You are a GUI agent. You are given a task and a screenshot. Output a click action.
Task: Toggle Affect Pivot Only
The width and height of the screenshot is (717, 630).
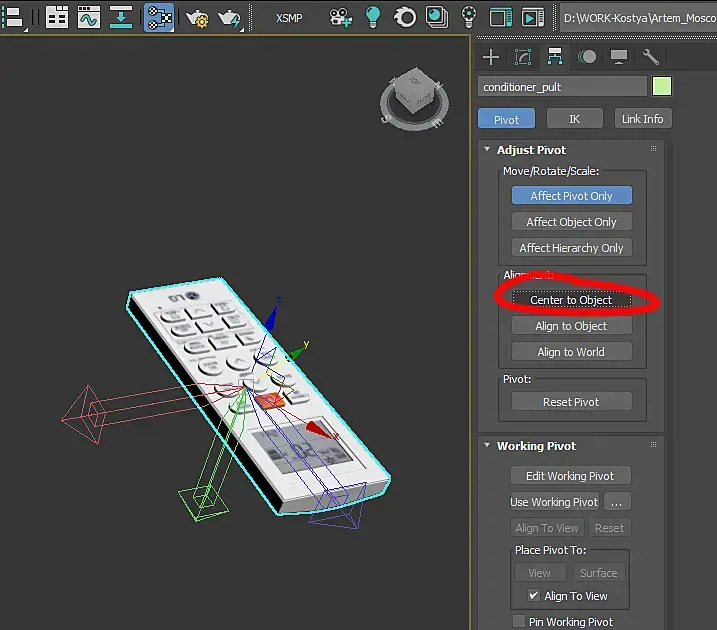(x=572, y=196)
